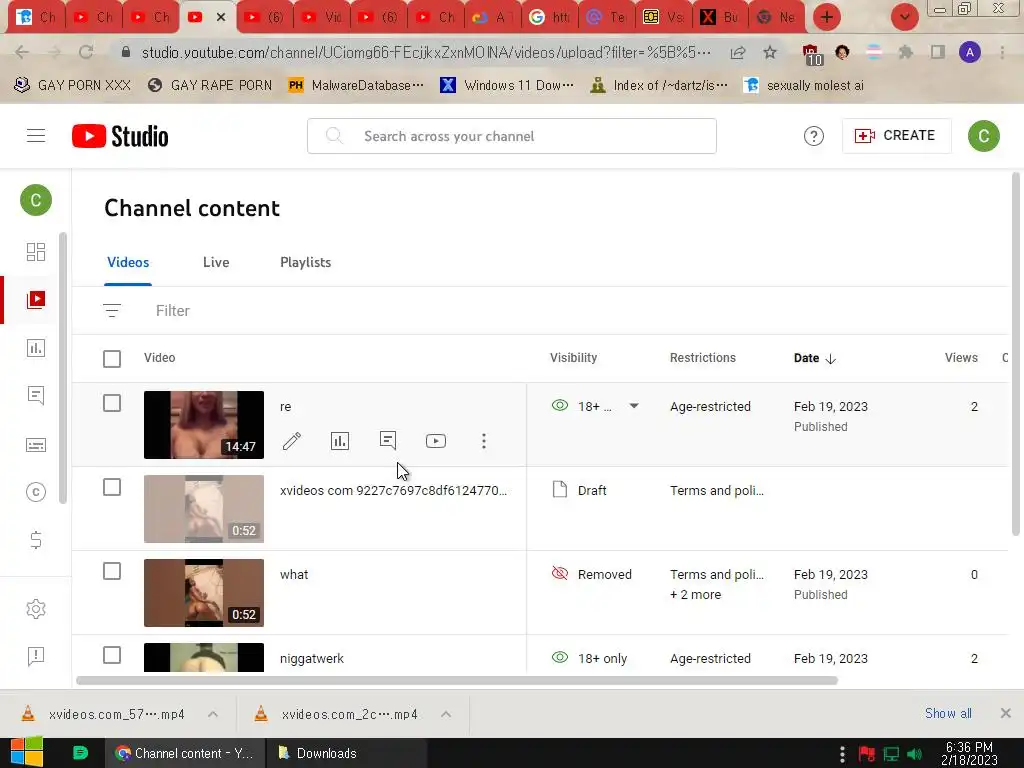Open the three-dot Options for video "re"
The image size is (1024, 768).
point(484,441)
